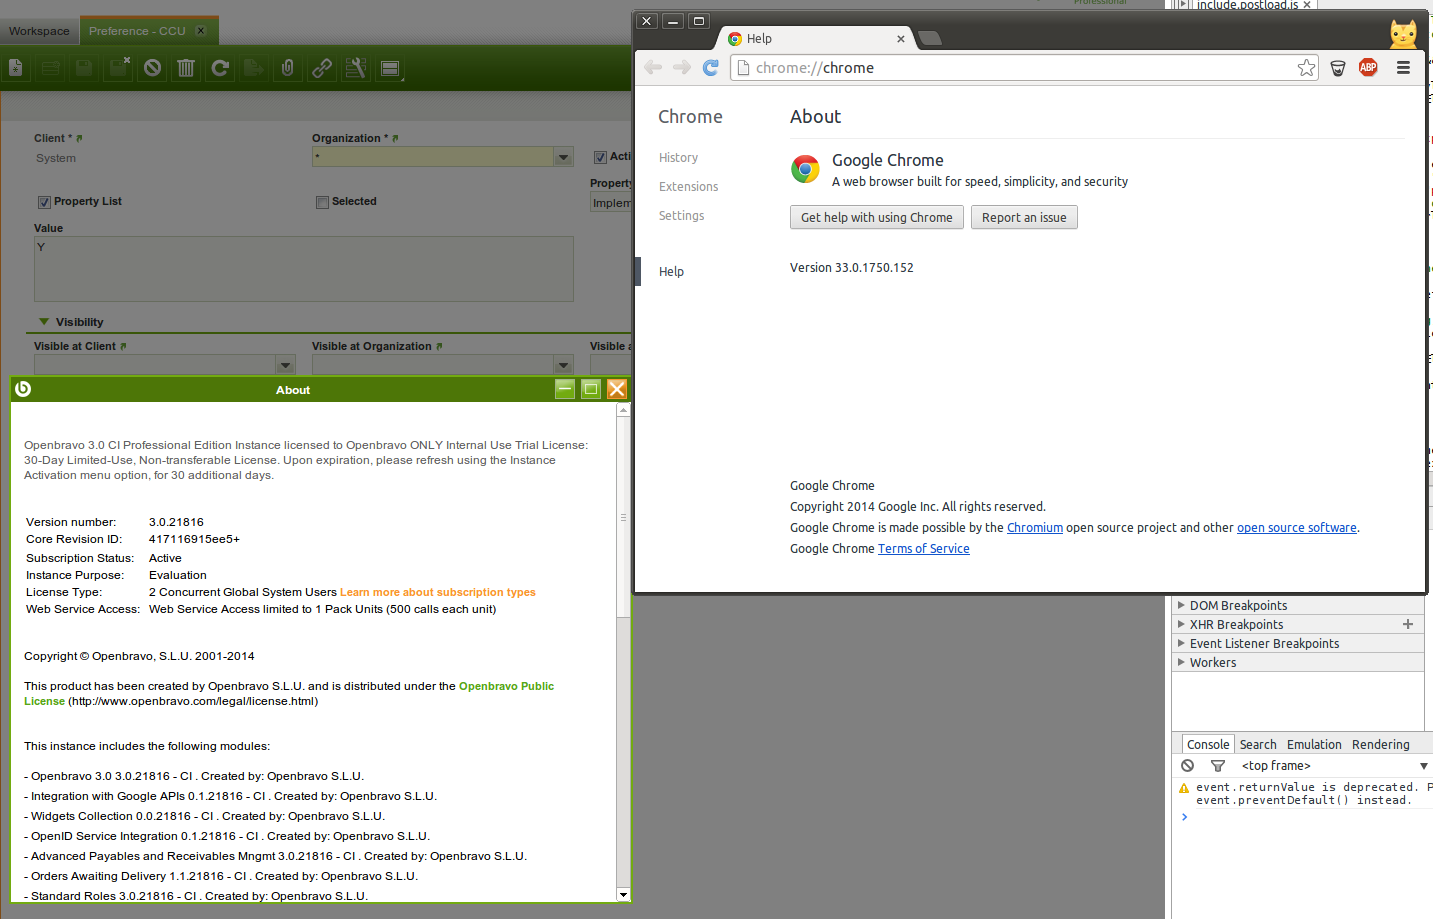This screenshot has width=1433, height=919.
Task: Switch to DevTools Search tab
Action: point(1258,745)
